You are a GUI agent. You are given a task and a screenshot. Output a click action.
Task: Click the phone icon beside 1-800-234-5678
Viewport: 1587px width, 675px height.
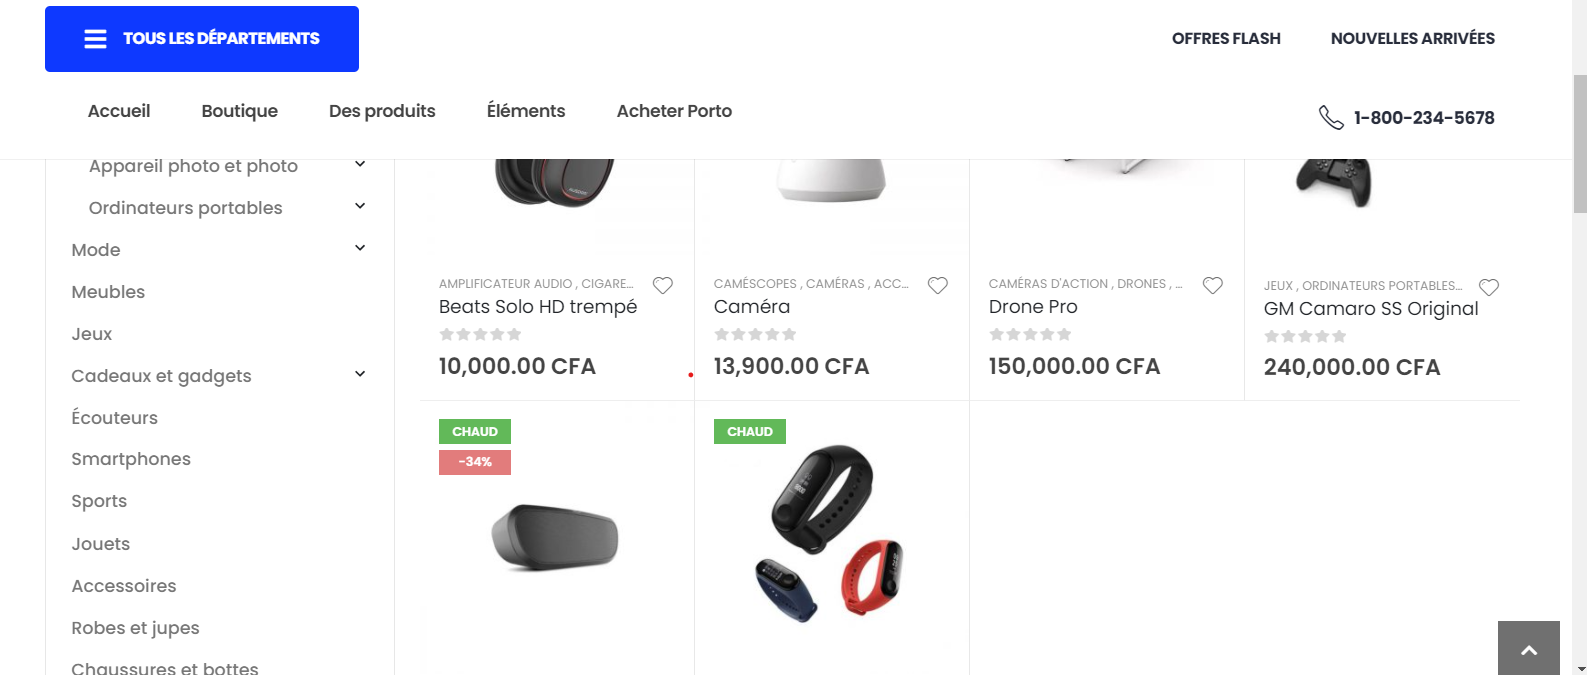click(x=1331, y=118)
